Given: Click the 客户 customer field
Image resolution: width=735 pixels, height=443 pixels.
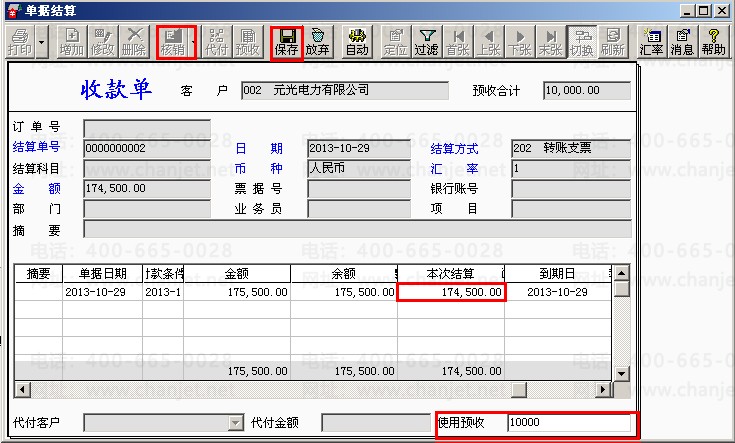Looking at the screenshot, I should (345, 90).
